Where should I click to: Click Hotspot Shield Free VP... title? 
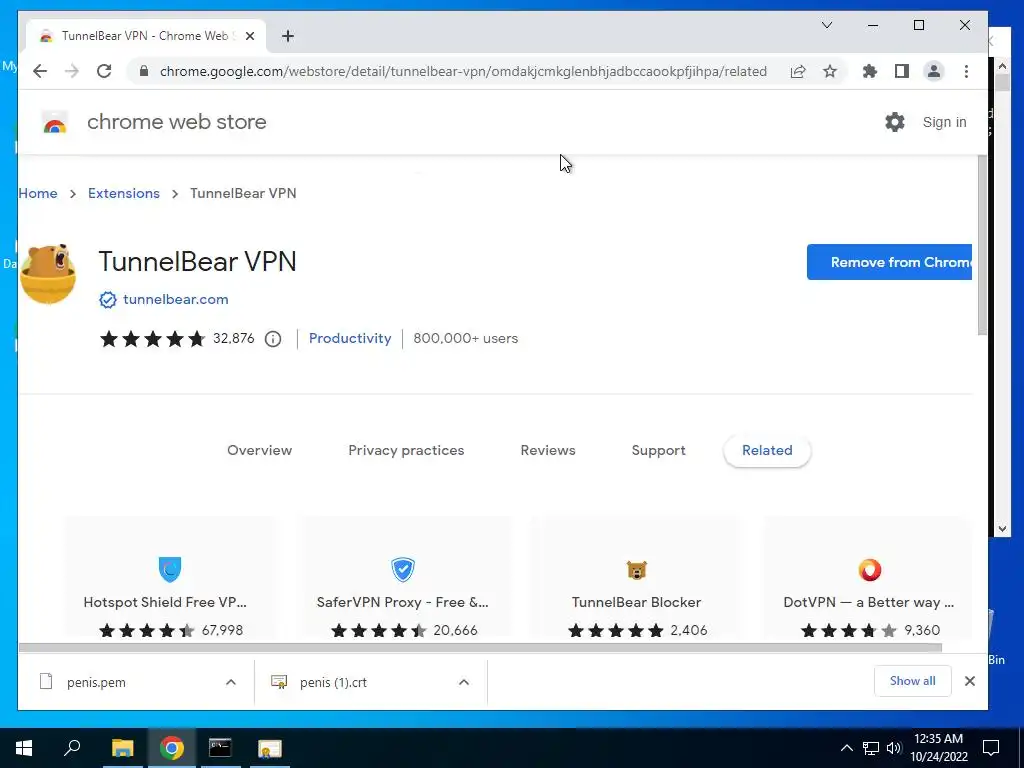[165, 602]
